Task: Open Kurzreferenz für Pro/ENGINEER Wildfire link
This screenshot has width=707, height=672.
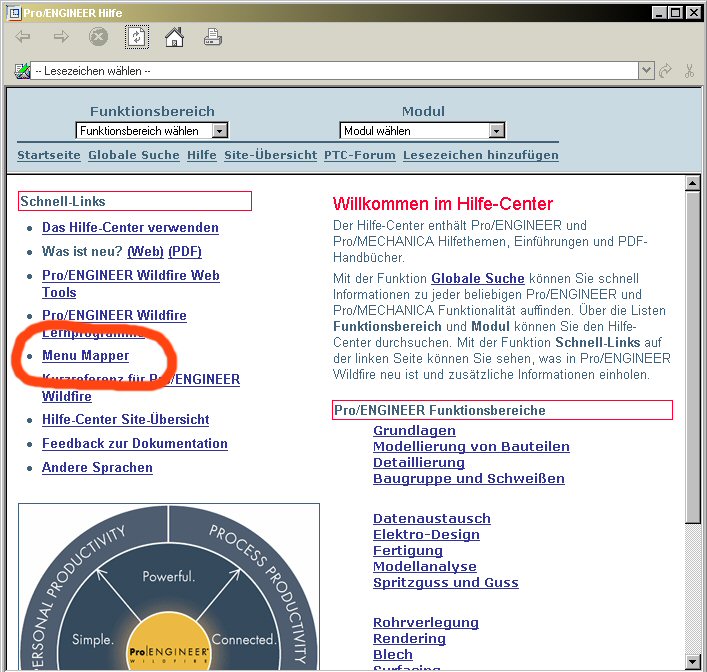Action: tap(141, 387)
